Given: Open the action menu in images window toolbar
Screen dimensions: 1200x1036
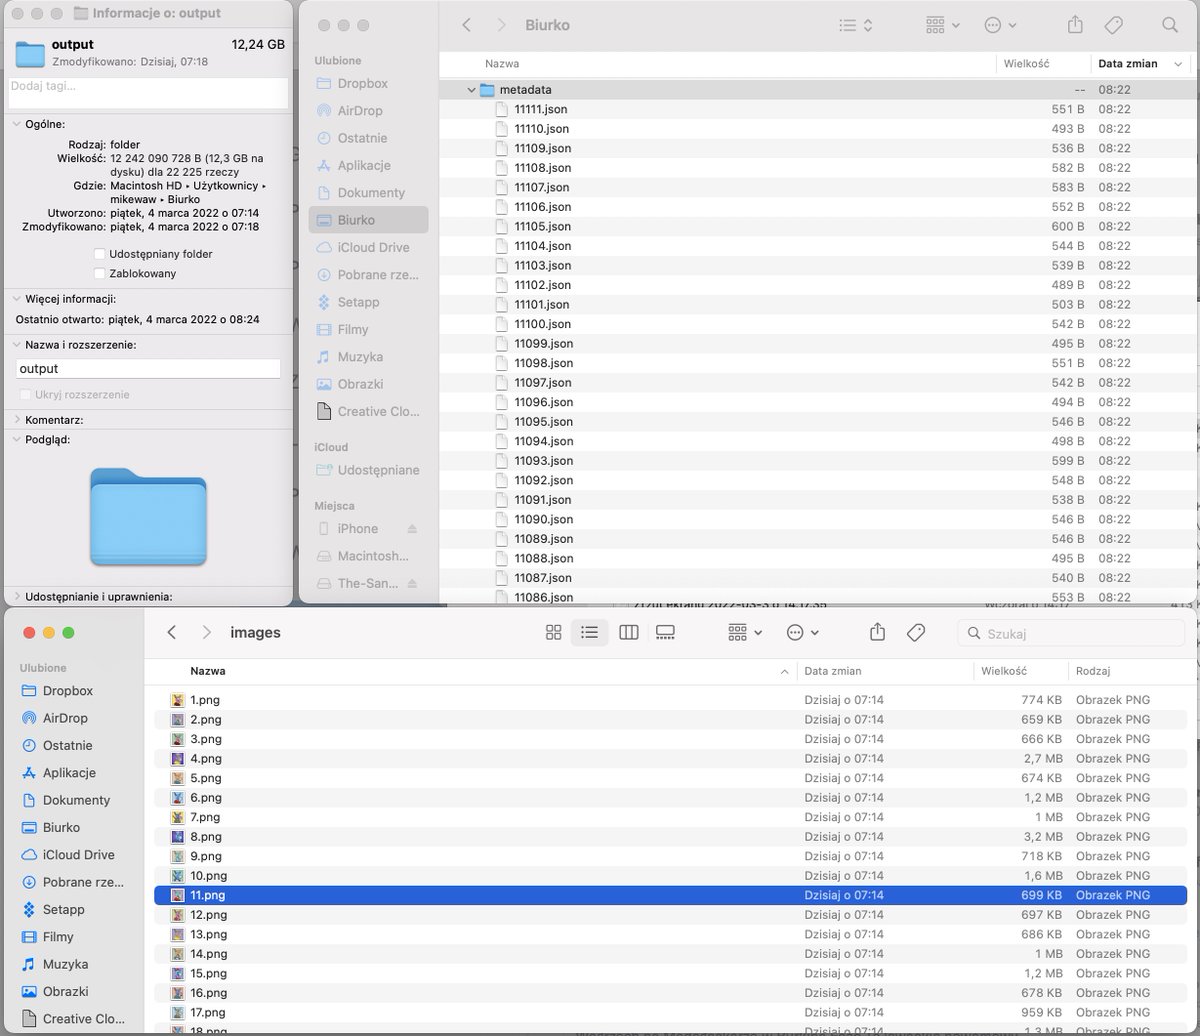Looking at the screenshot, I should [803, 632].
